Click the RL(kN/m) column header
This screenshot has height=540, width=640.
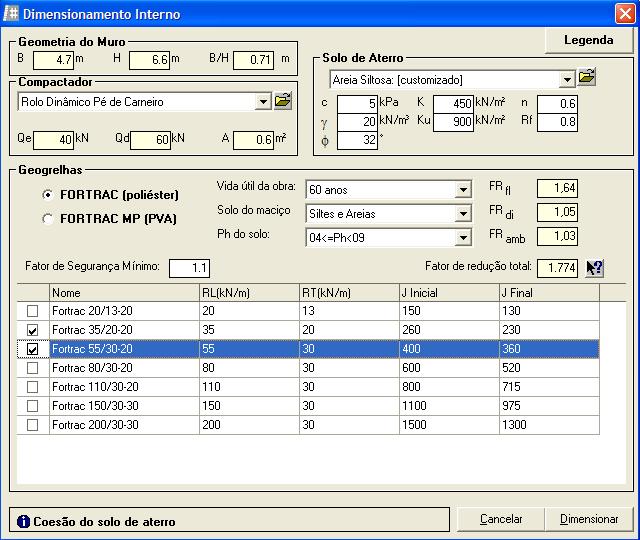249,293
